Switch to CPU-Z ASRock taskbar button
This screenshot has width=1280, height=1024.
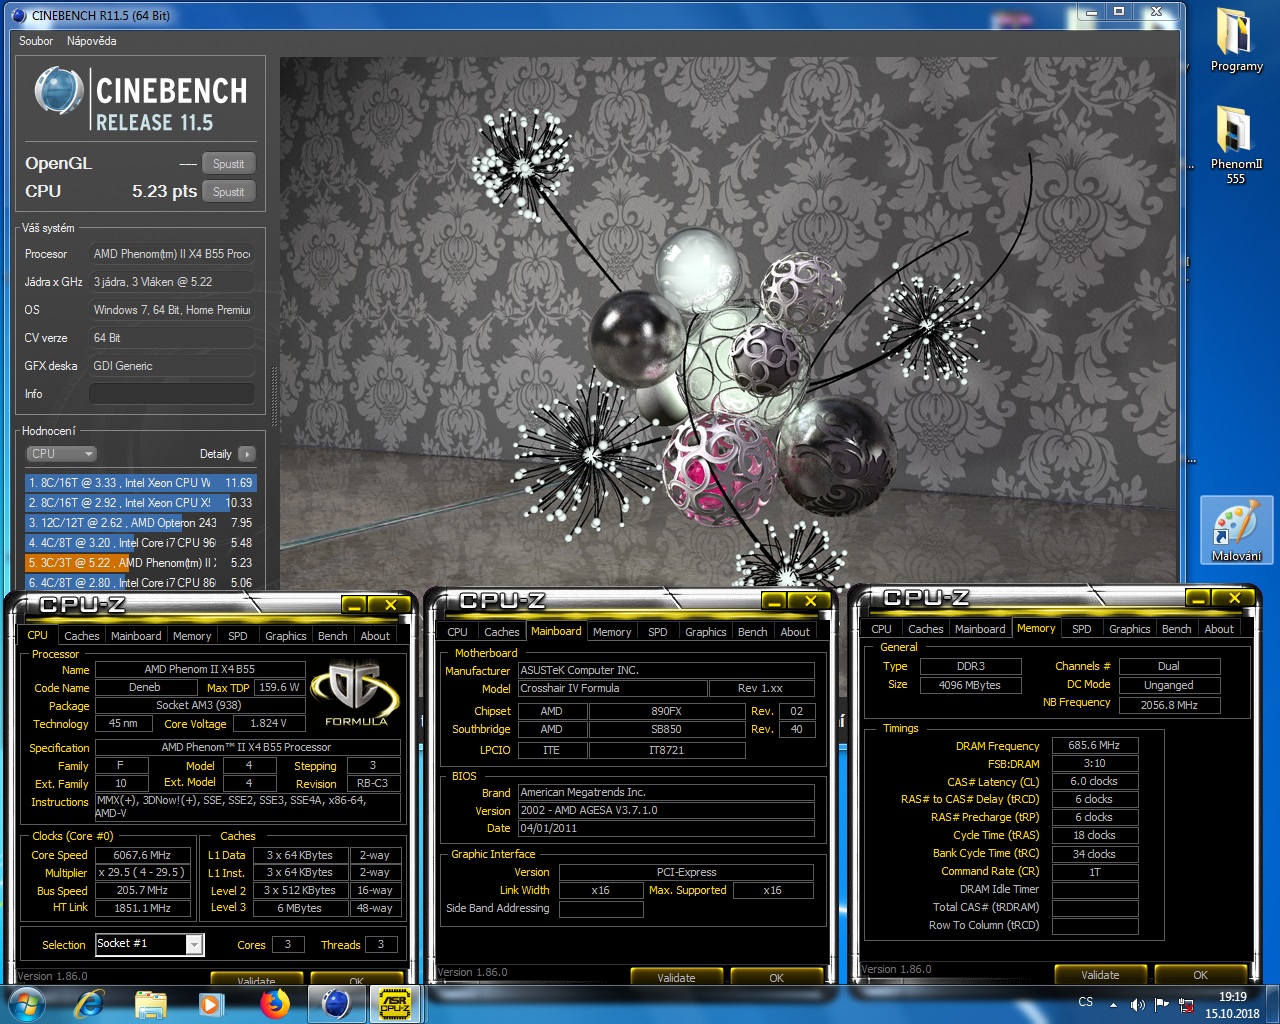click(x=394, y=1003)
